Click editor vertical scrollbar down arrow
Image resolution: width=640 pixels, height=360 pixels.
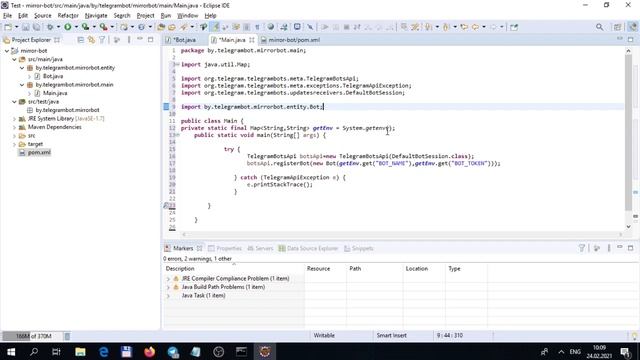pos(629,227)
